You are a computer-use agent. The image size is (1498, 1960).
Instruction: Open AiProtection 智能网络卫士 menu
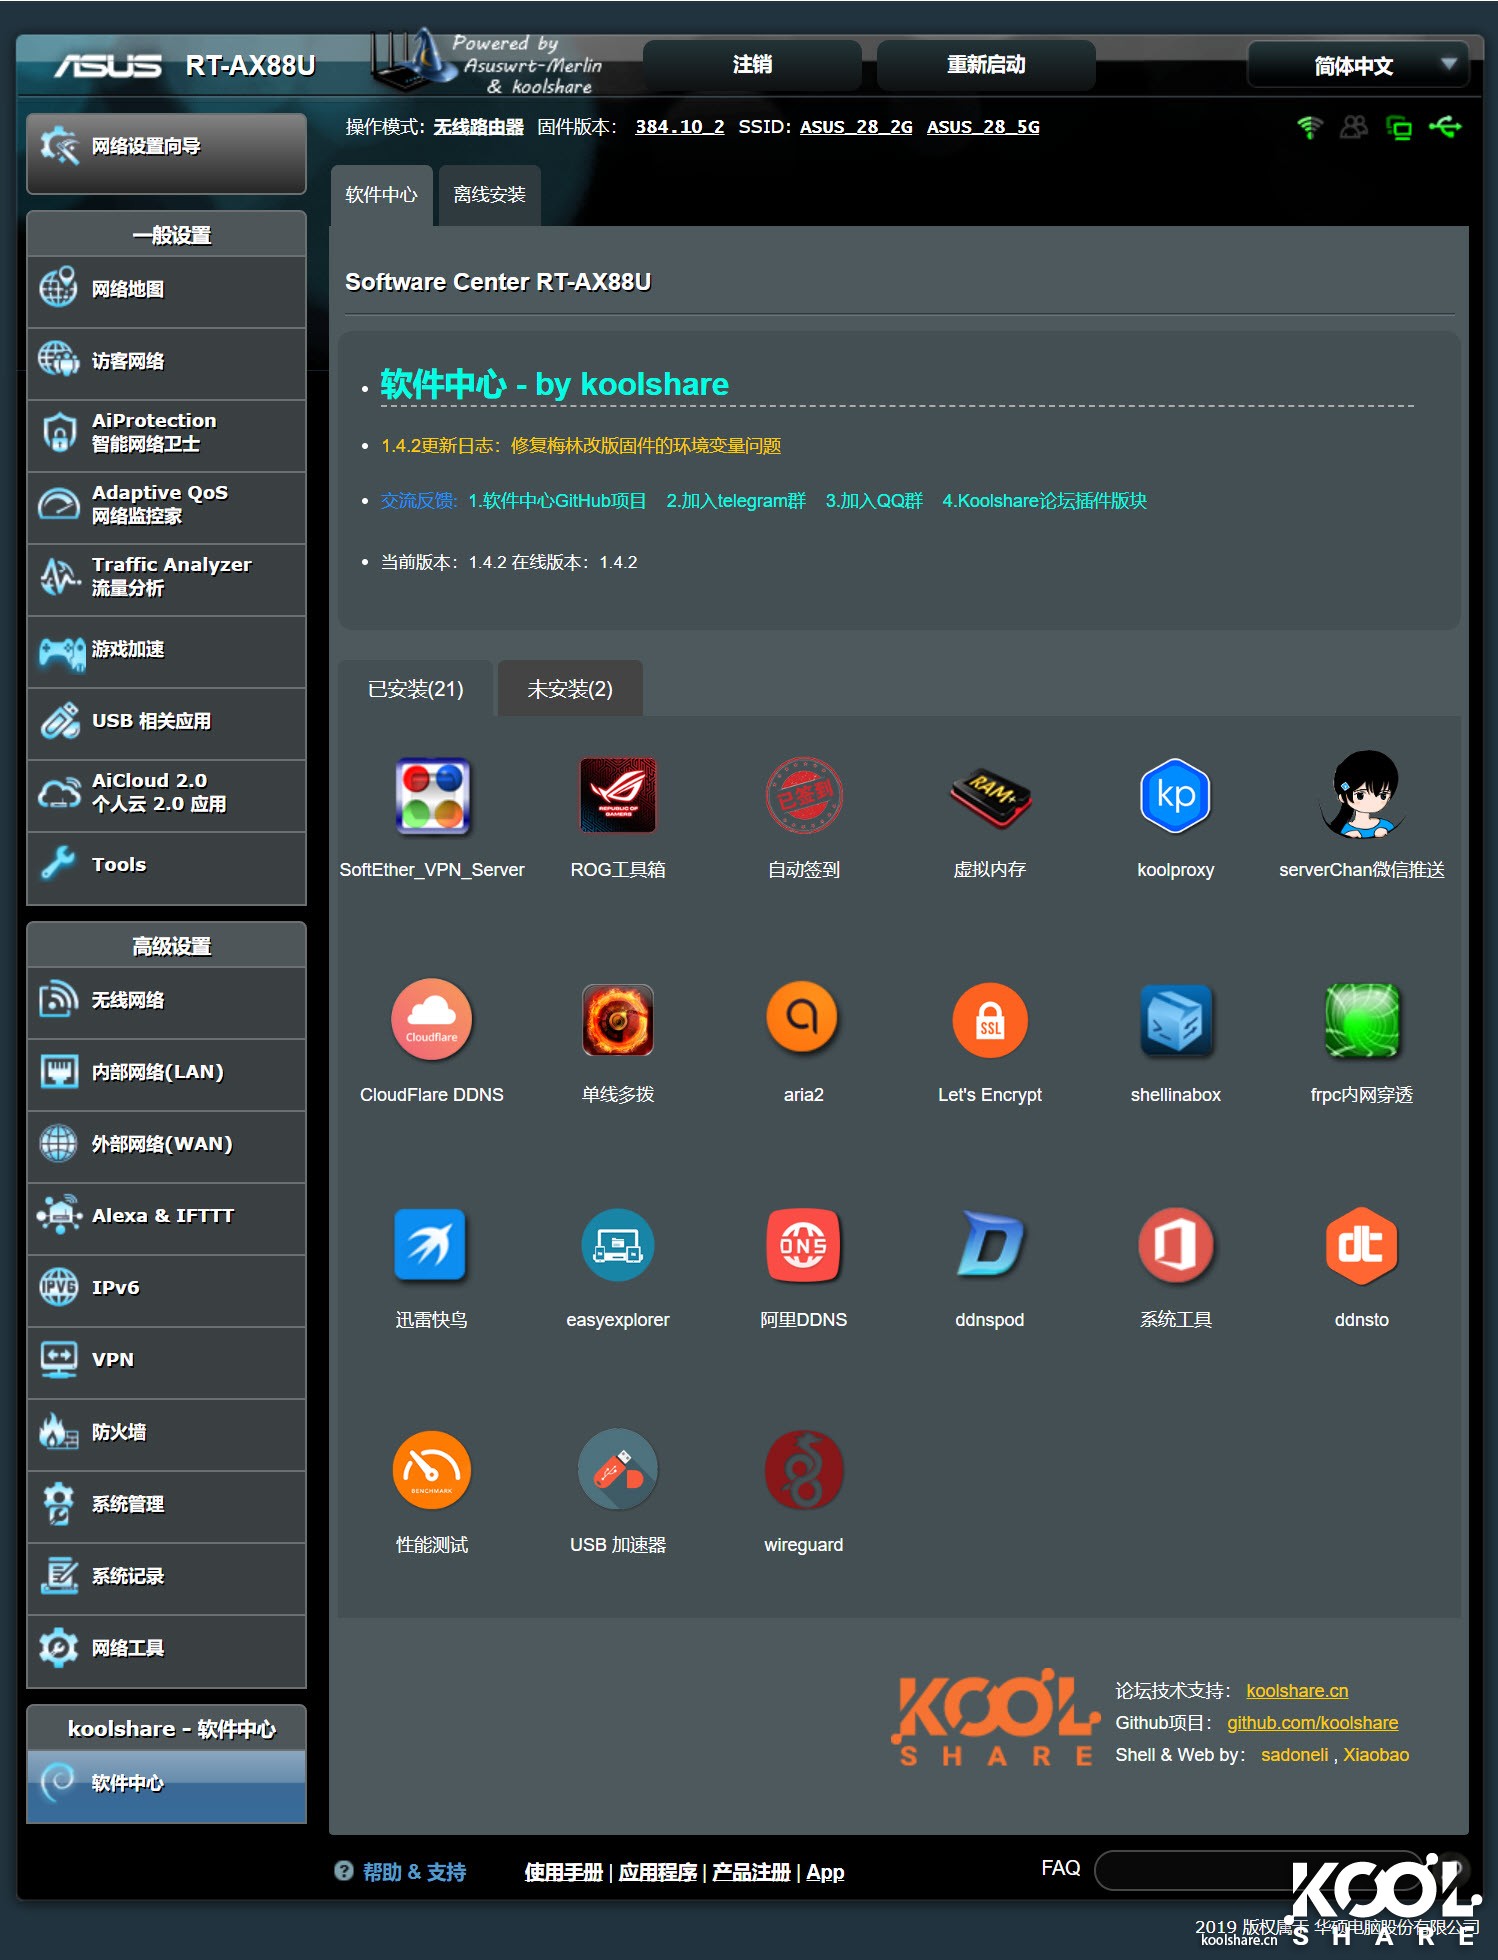[x=167, y=434]
